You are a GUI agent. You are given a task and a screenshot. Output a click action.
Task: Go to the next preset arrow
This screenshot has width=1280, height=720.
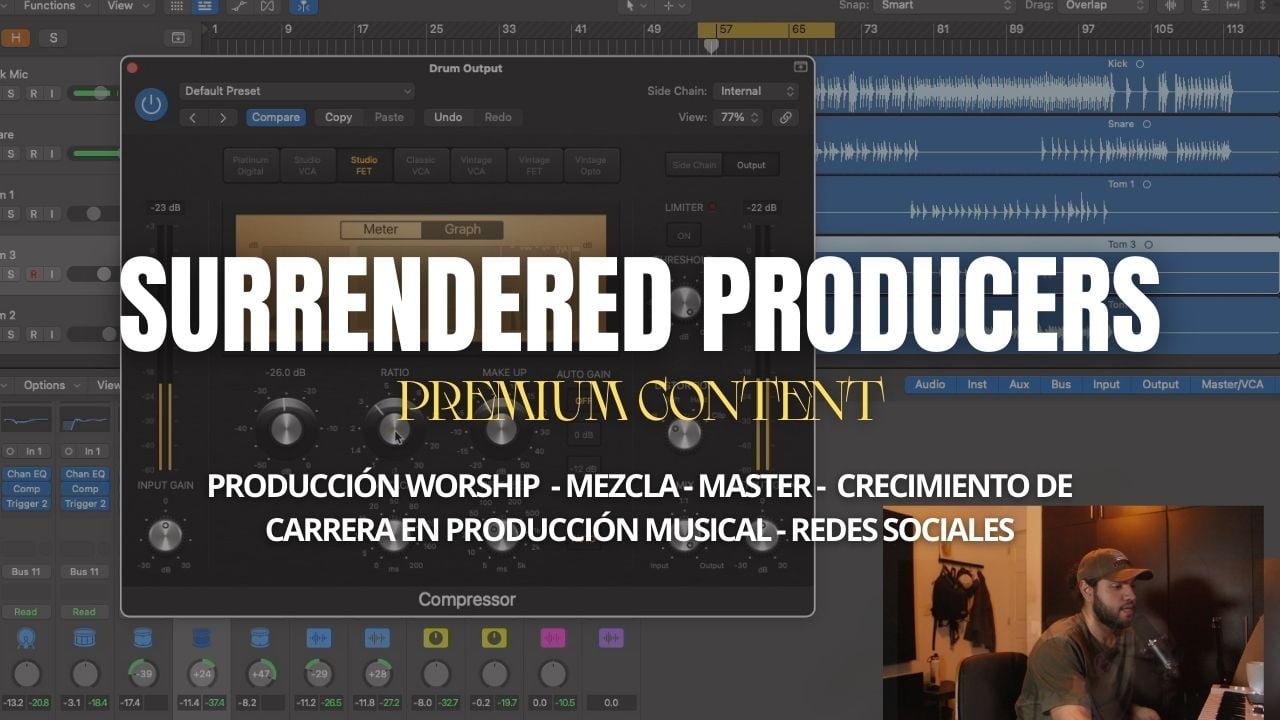click(x=222, y=117)
